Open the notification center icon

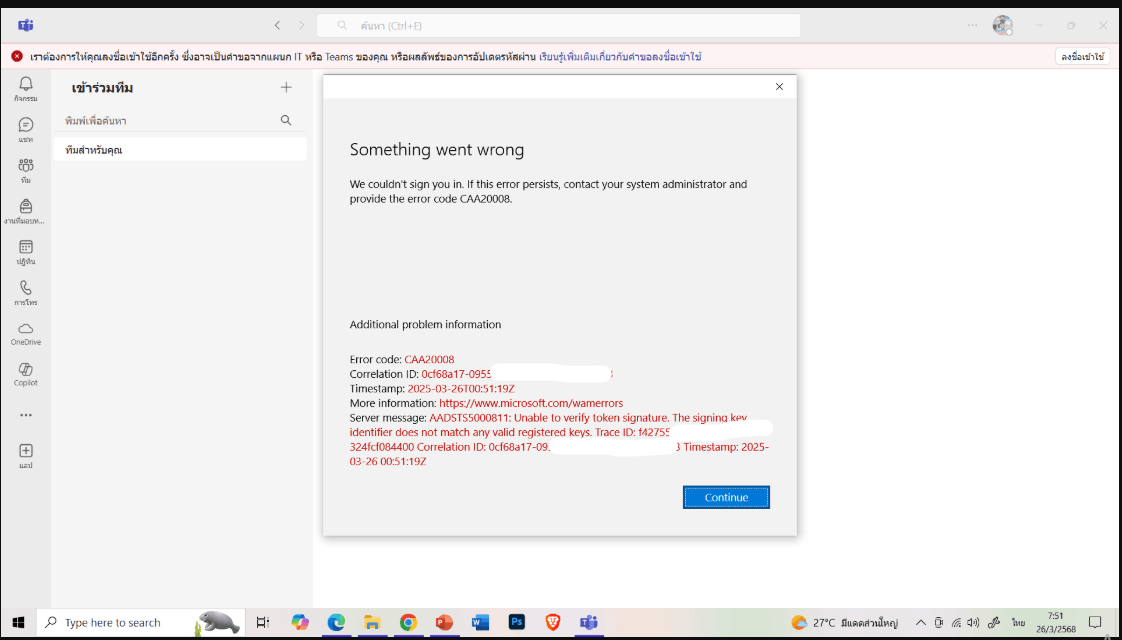[1095, 622]
